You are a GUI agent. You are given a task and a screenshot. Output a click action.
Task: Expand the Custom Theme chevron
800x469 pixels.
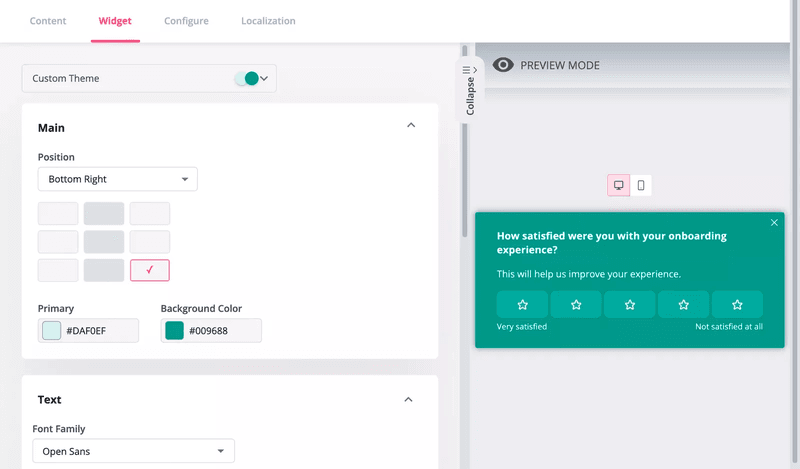pyautogui.click(x=264, y=79)
